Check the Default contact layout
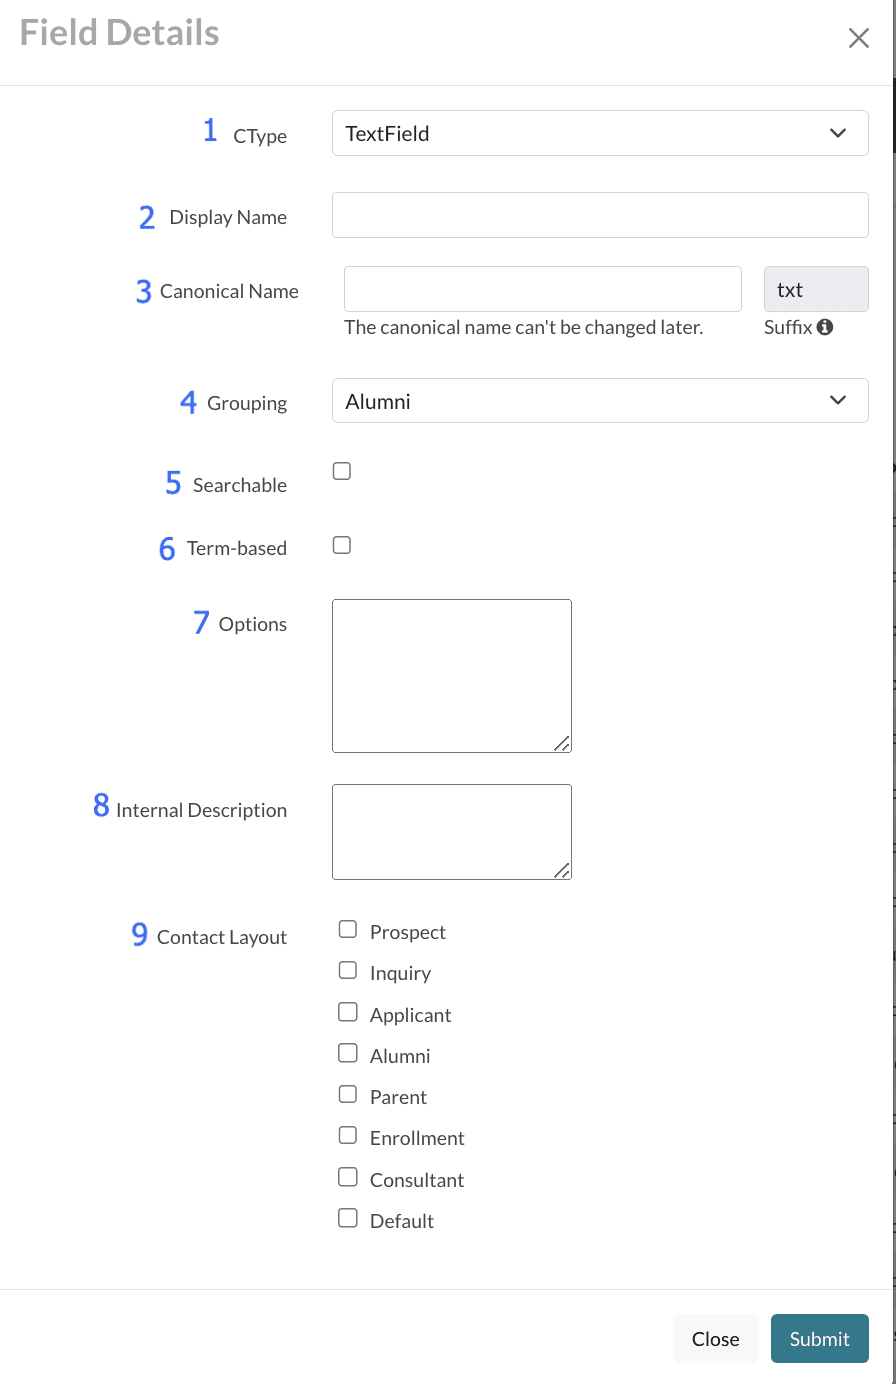This screenshot has width=896, height=1384. click(347, 1217)
